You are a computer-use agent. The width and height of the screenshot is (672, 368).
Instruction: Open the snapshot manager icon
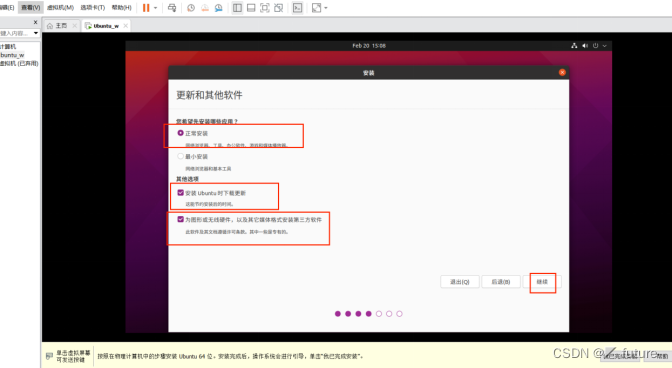[x=219, y=8]
